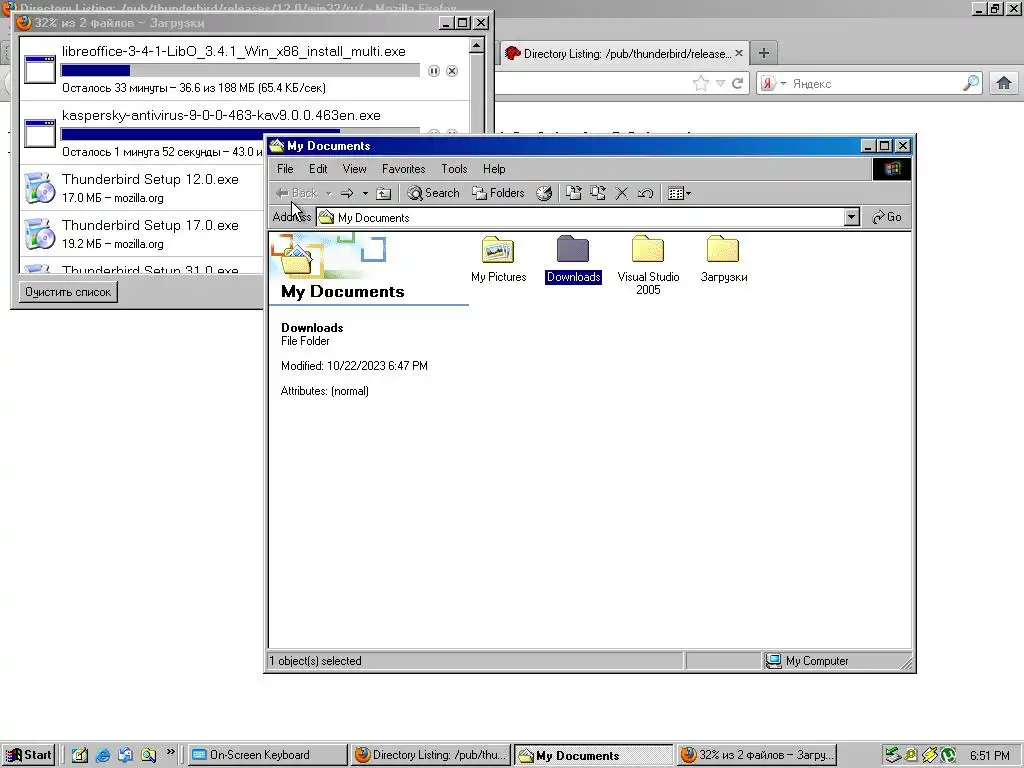Open the History pane icon
The width and height of the screenshot is (1024, 768).
tap(544, 193)
